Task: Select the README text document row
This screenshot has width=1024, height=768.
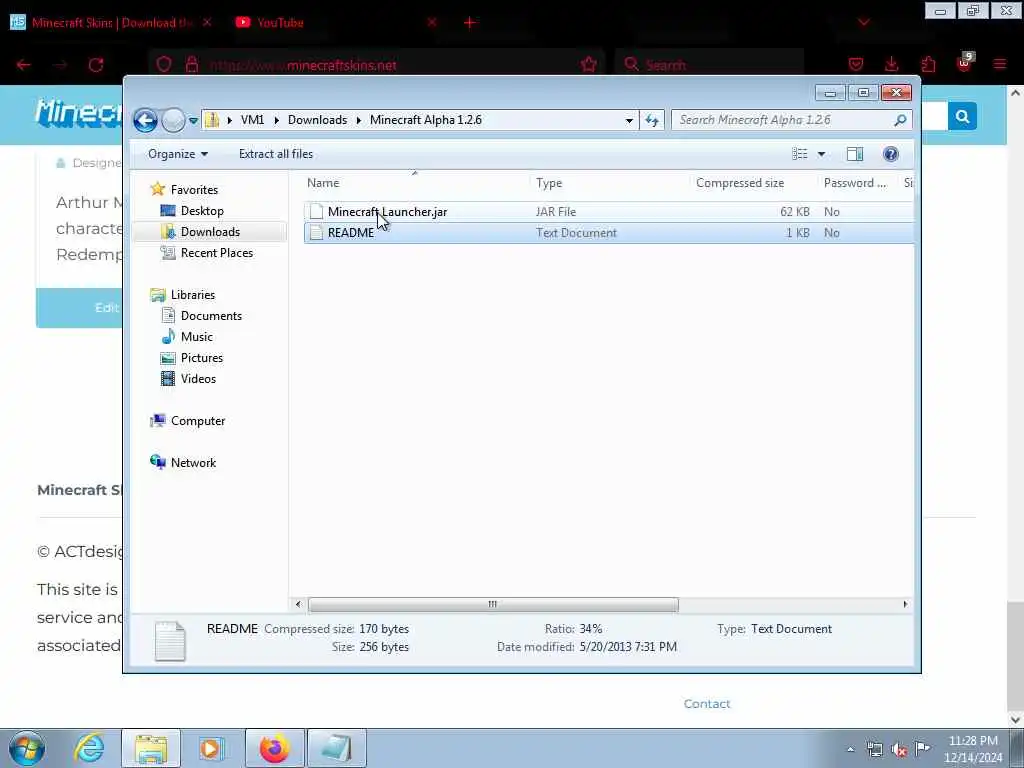Action: click(608, 233)
